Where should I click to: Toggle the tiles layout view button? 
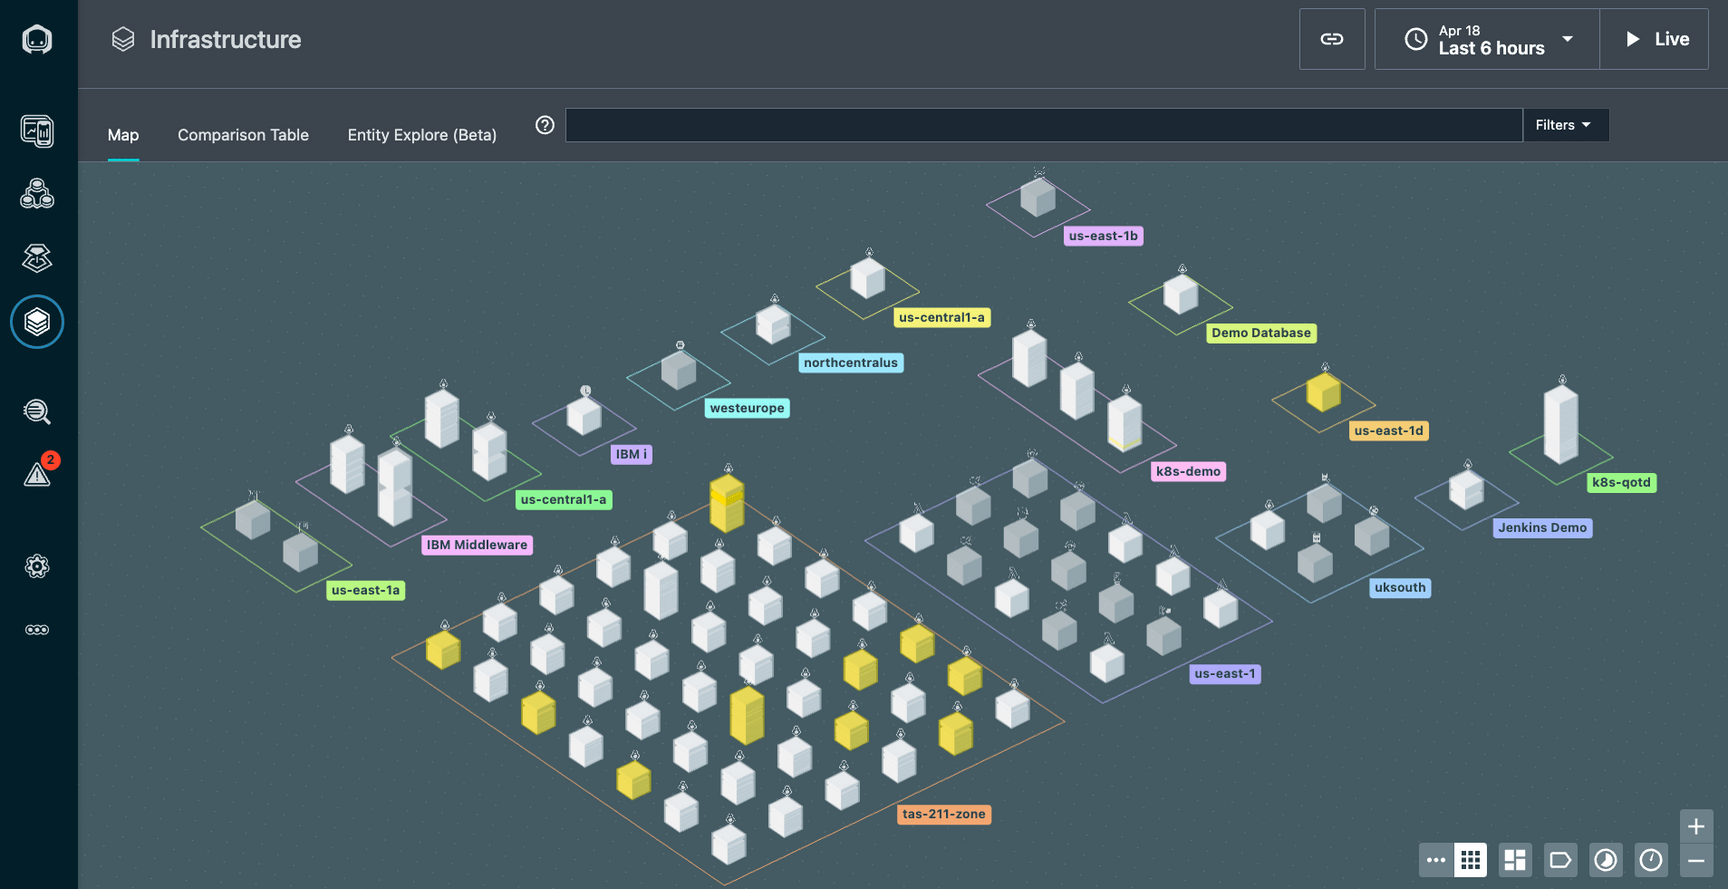[x=1515, y=860]
